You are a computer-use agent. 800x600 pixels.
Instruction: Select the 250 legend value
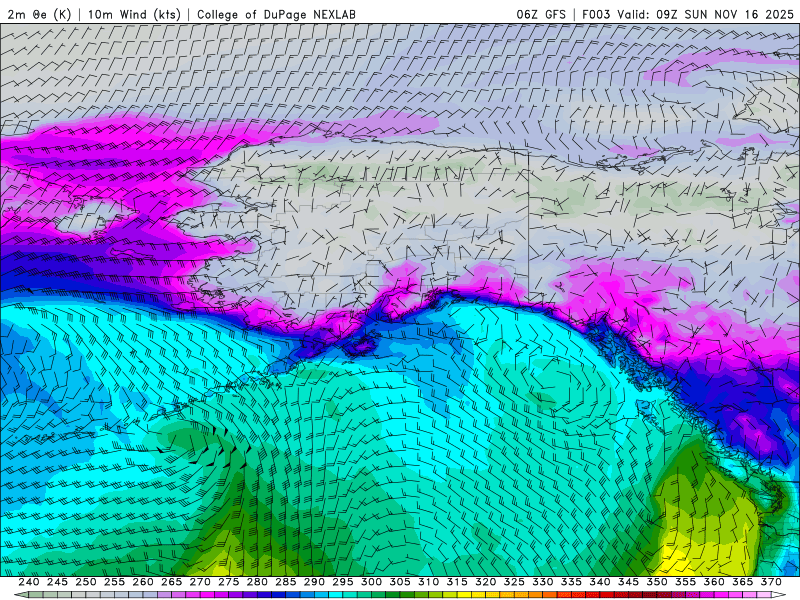86,582
